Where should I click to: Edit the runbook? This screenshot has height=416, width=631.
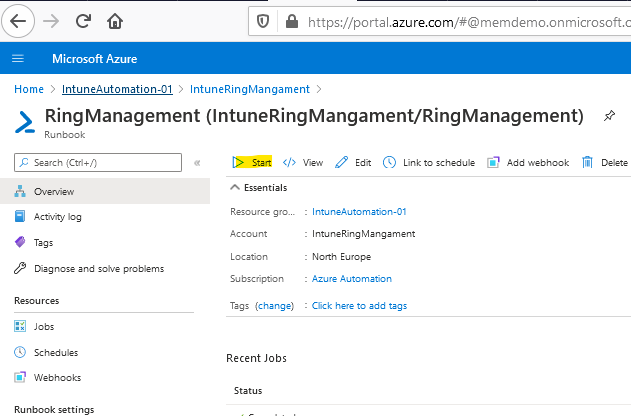click(353, 163)
